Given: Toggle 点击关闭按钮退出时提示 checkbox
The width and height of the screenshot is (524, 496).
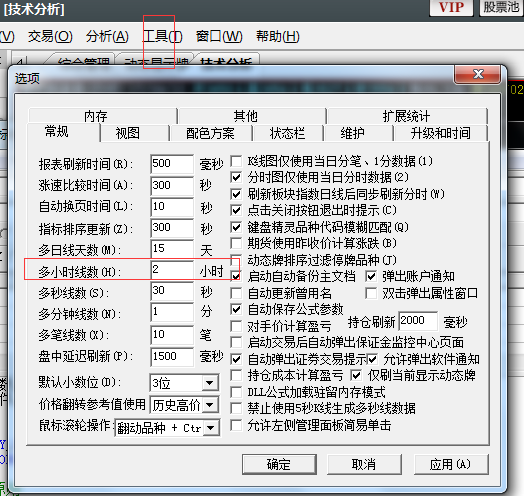Looking at the screenshot, I should pos(236,210).
